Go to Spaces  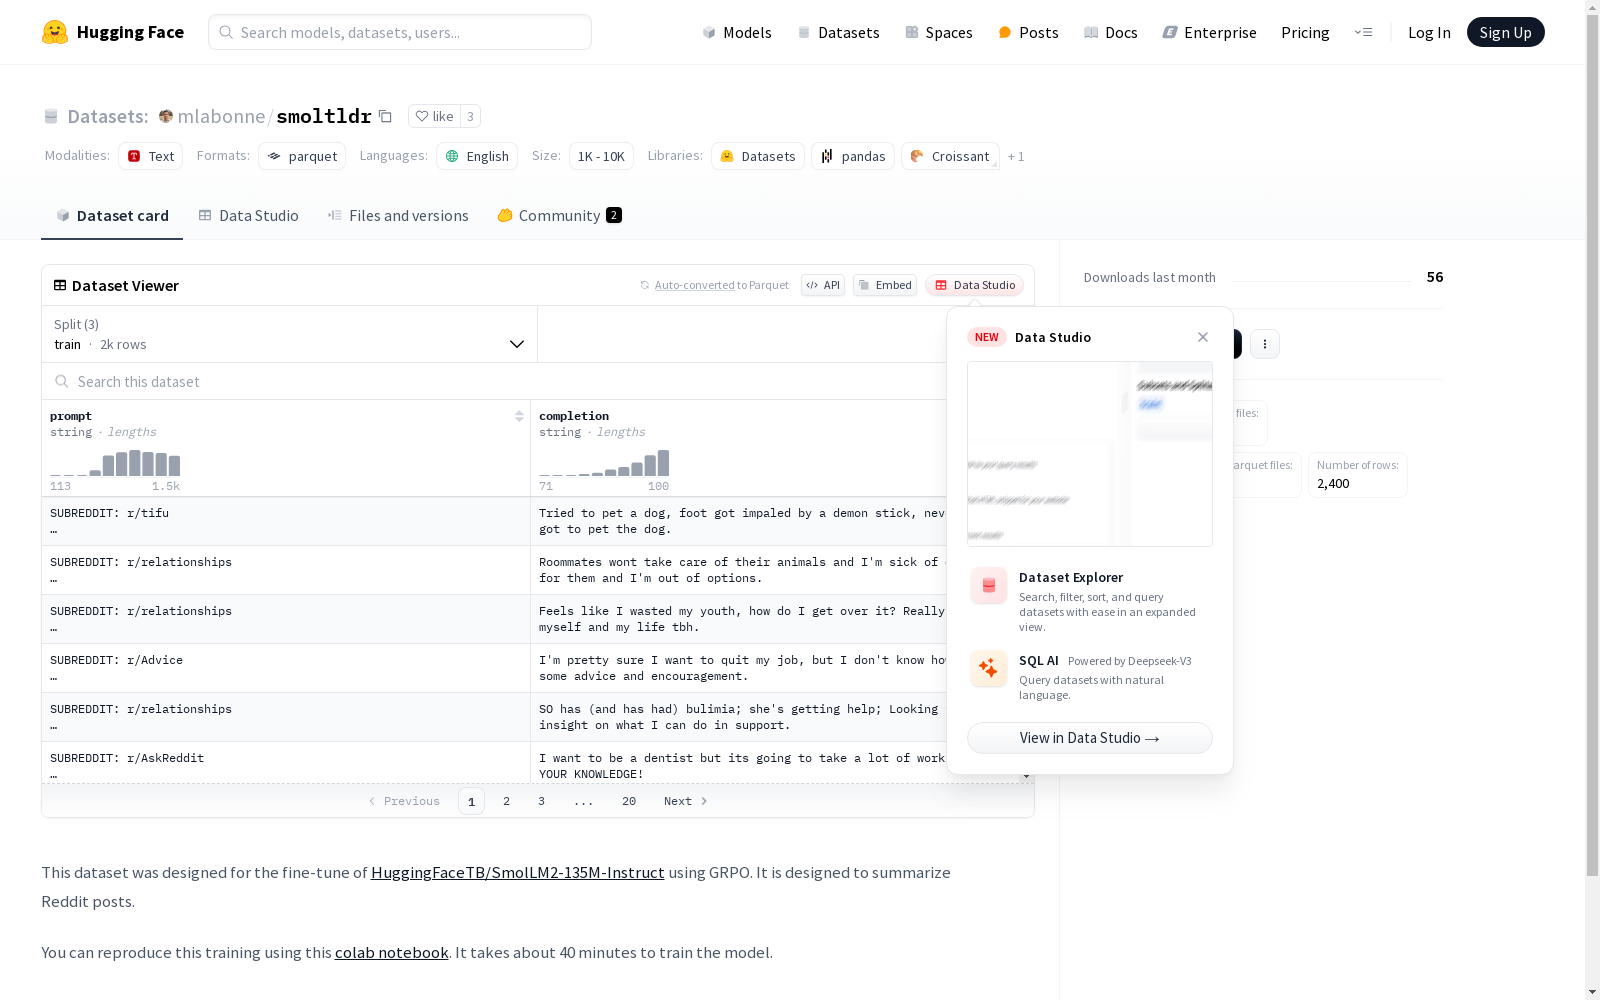tap(939, 32)
